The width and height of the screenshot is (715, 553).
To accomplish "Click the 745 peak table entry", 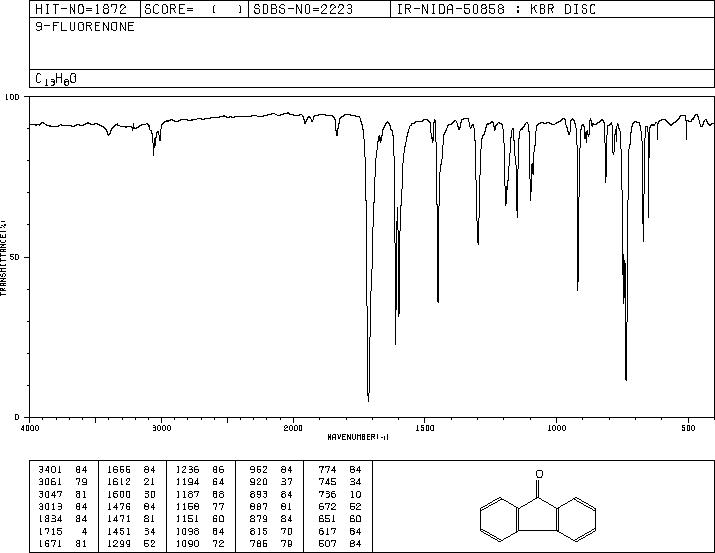I will click(340, 482).
